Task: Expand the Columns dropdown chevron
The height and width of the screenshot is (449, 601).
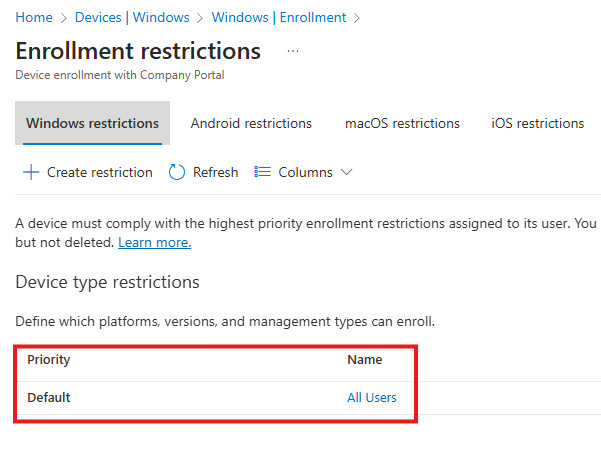Action: 347,172
